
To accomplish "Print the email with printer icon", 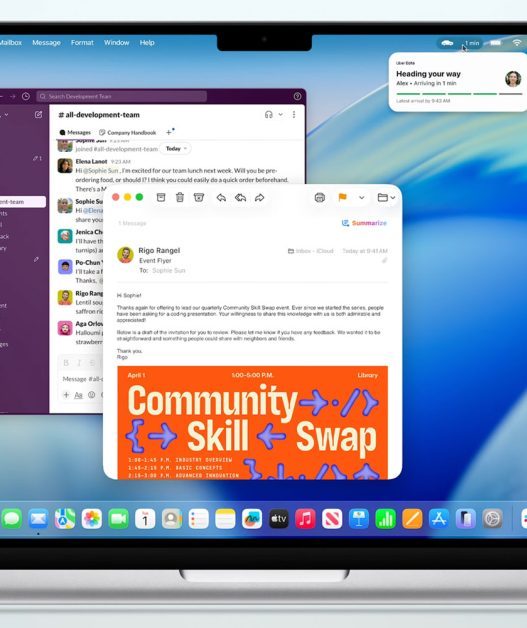I will (320, 197).
